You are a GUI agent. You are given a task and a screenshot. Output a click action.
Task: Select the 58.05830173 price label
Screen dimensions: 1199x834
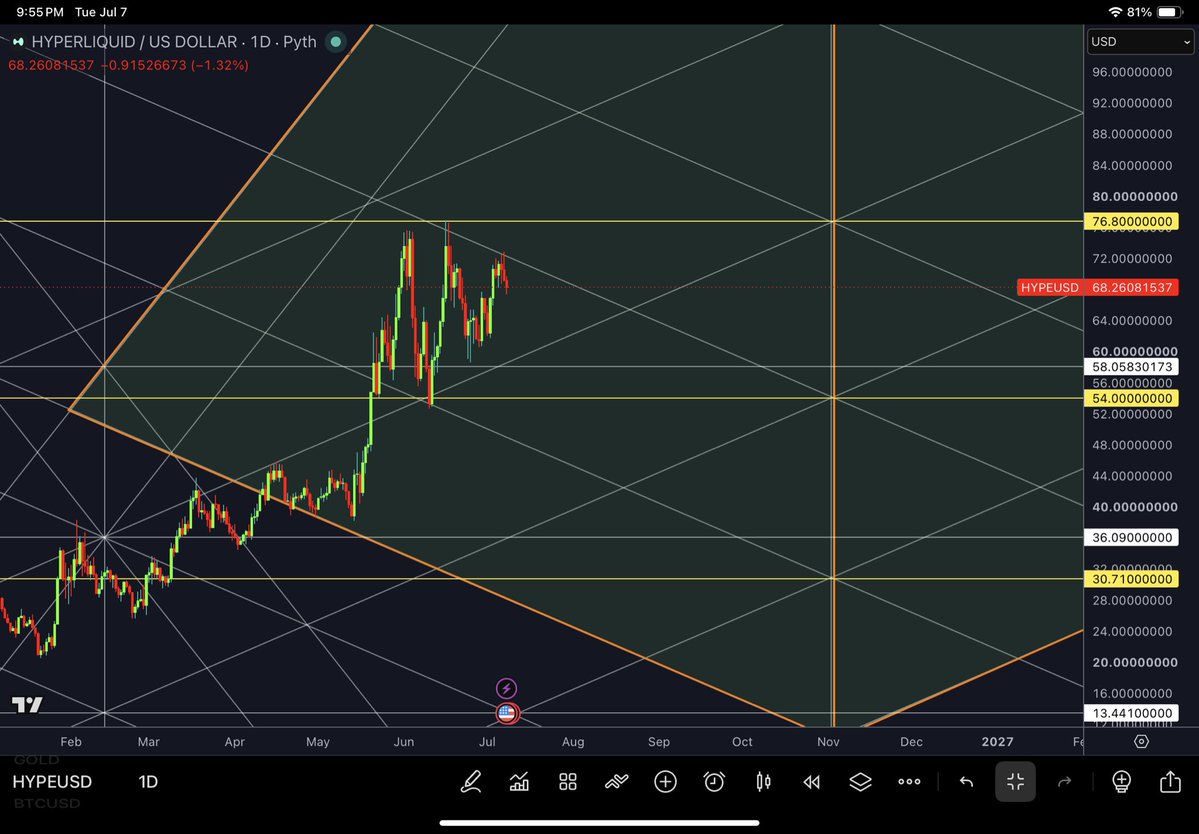[x=1132, y=367]
